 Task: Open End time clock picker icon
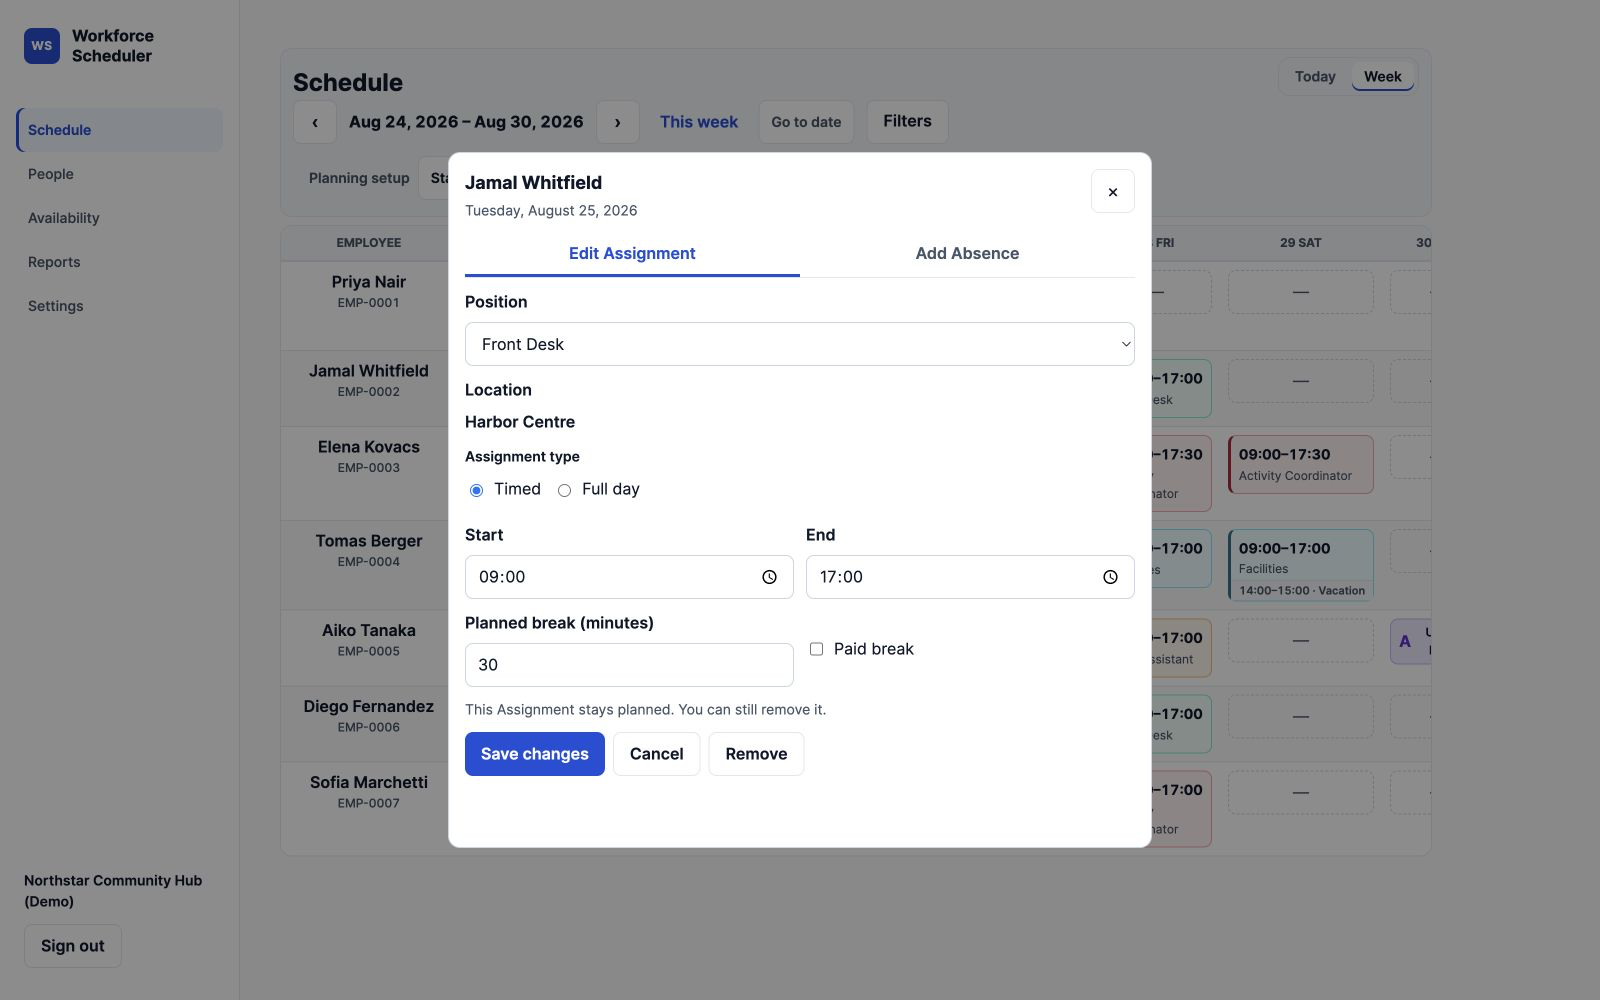(x=1110, y=577)
